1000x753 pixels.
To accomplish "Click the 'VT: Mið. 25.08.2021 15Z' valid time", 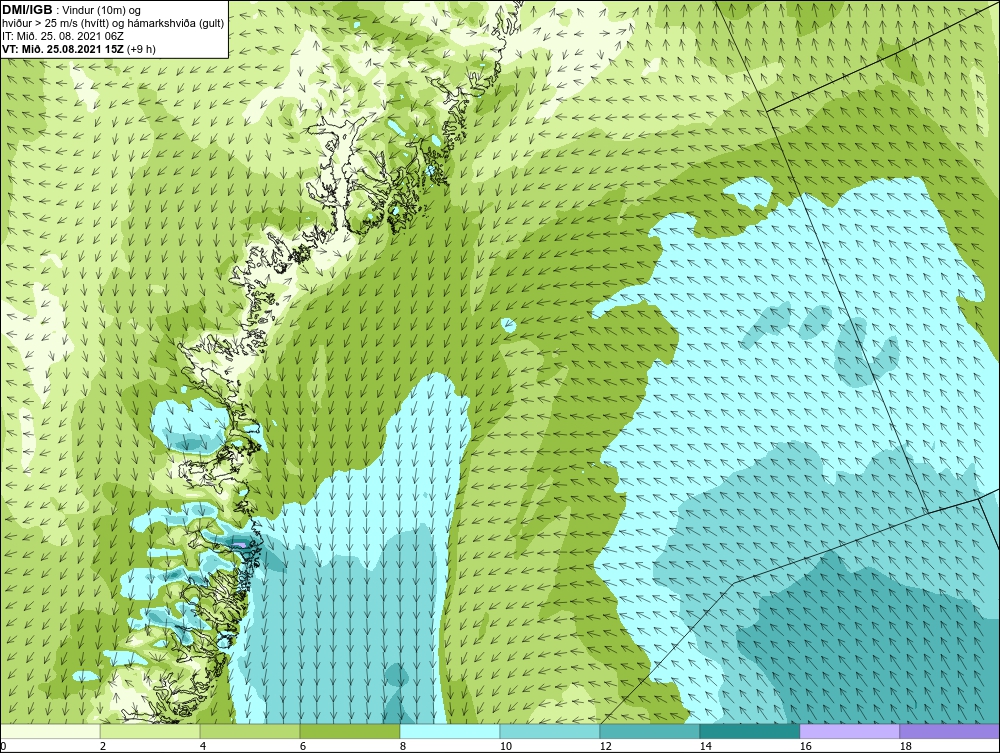I will 63,49.
